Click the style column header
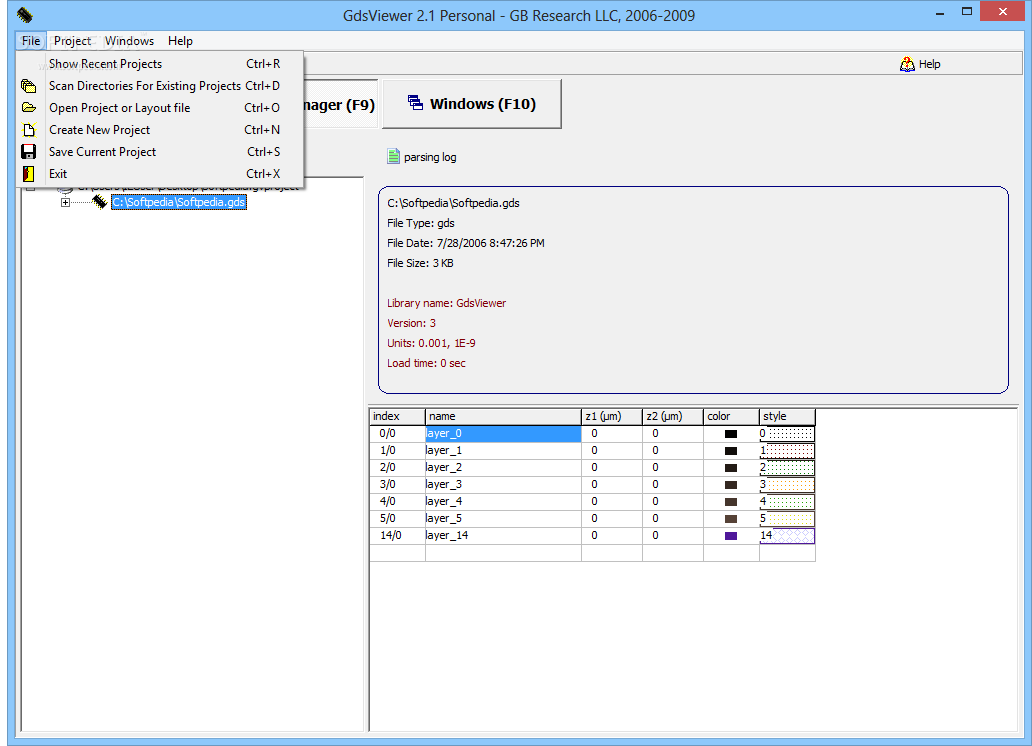The height and width of the screenshot is (746, 1032). tap(787, 416)
